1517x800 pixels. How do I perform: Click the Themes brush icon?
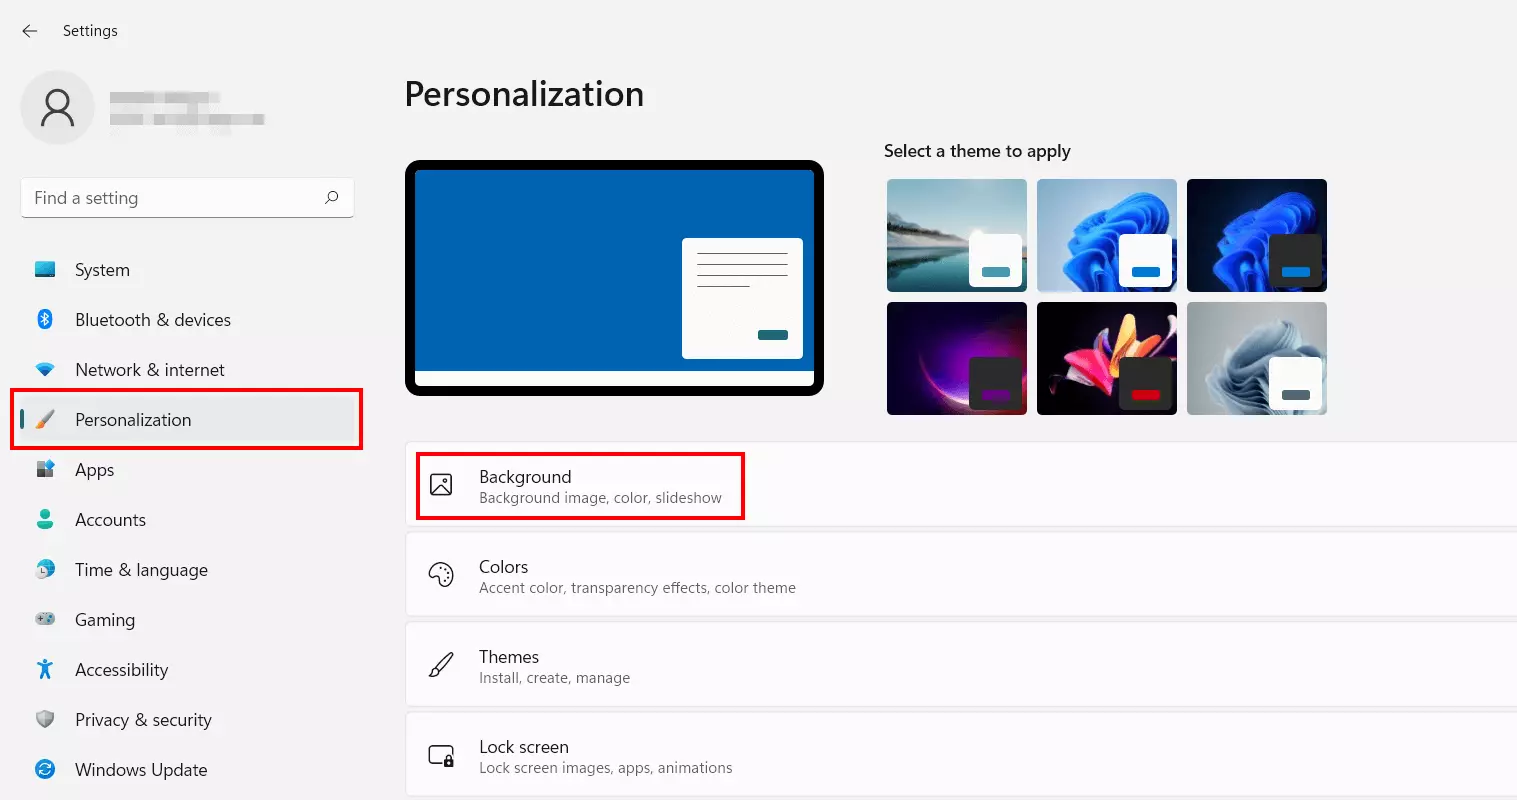point(441,665)
